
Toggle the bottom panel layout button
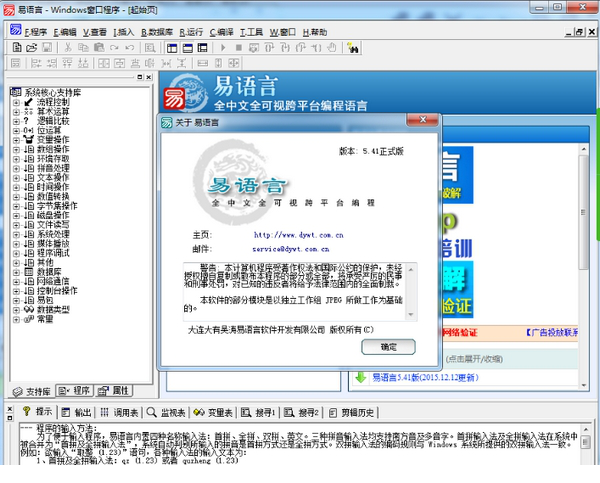tap(188, 48)
